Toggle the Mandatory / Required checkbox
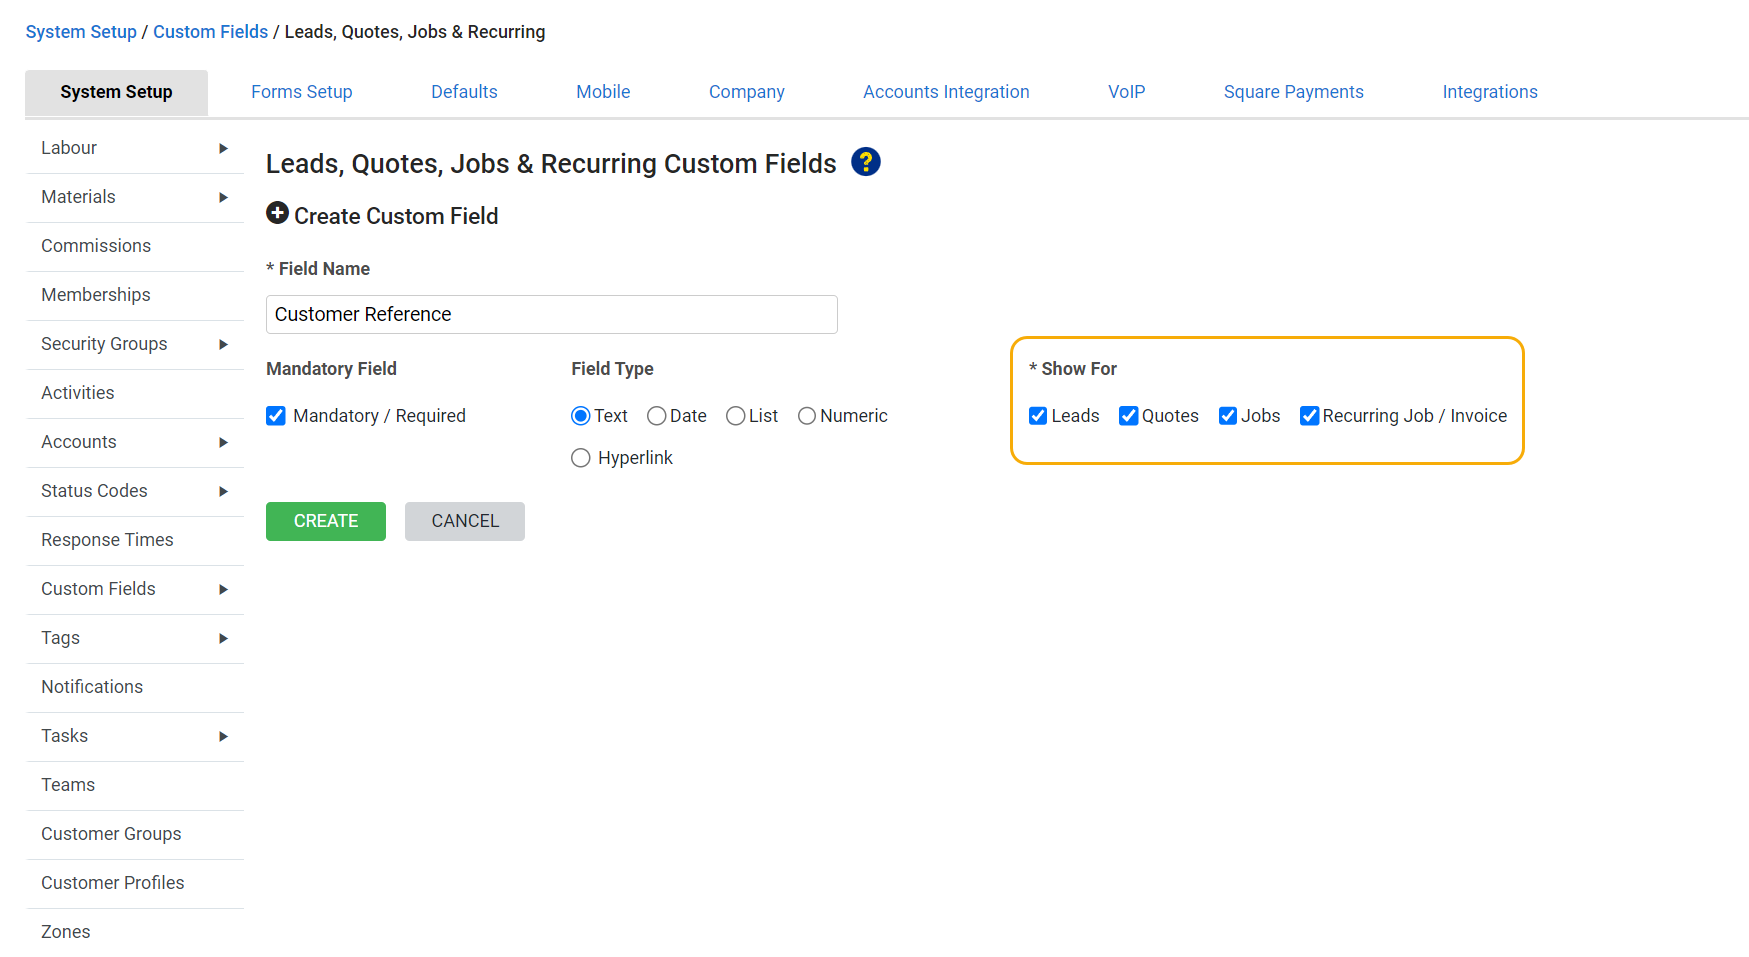 (x=276, y=416)
